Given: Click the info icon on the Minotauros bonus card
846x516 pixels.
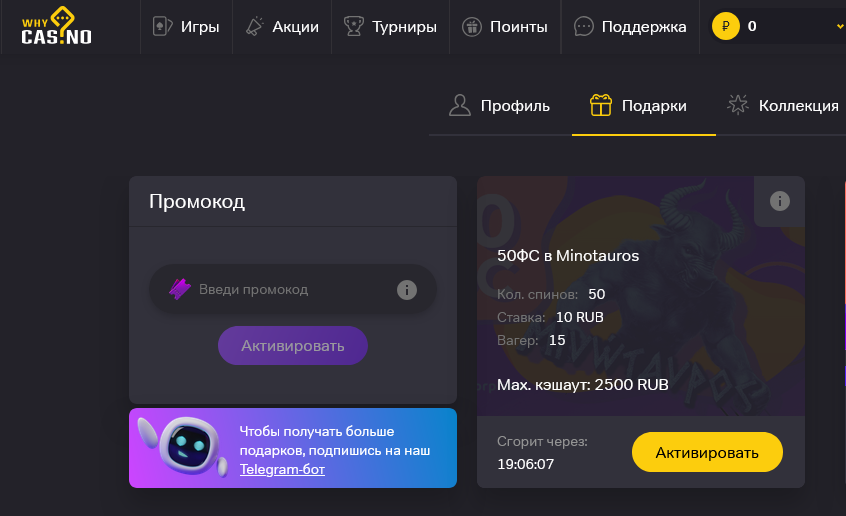Looking at the screenshot, I should 780,201.
